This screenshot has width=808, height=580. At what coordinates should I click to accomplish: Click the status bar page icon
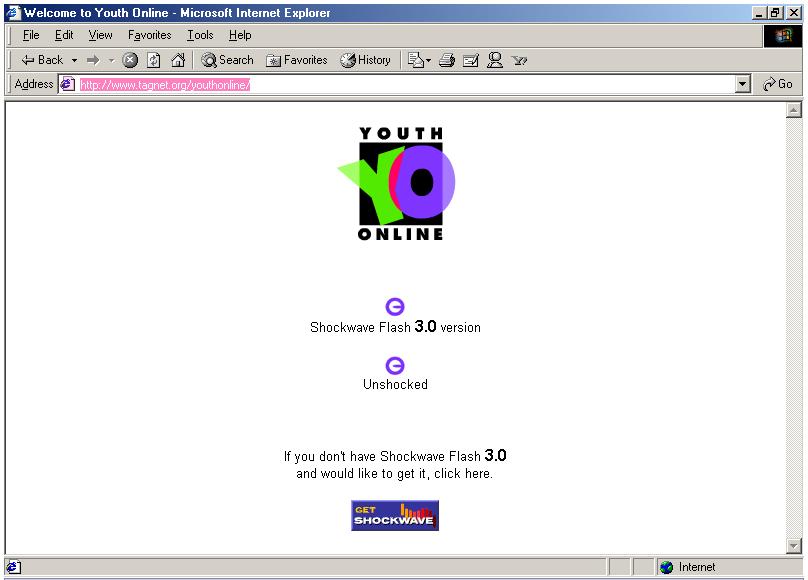click(x=13, y=567)
